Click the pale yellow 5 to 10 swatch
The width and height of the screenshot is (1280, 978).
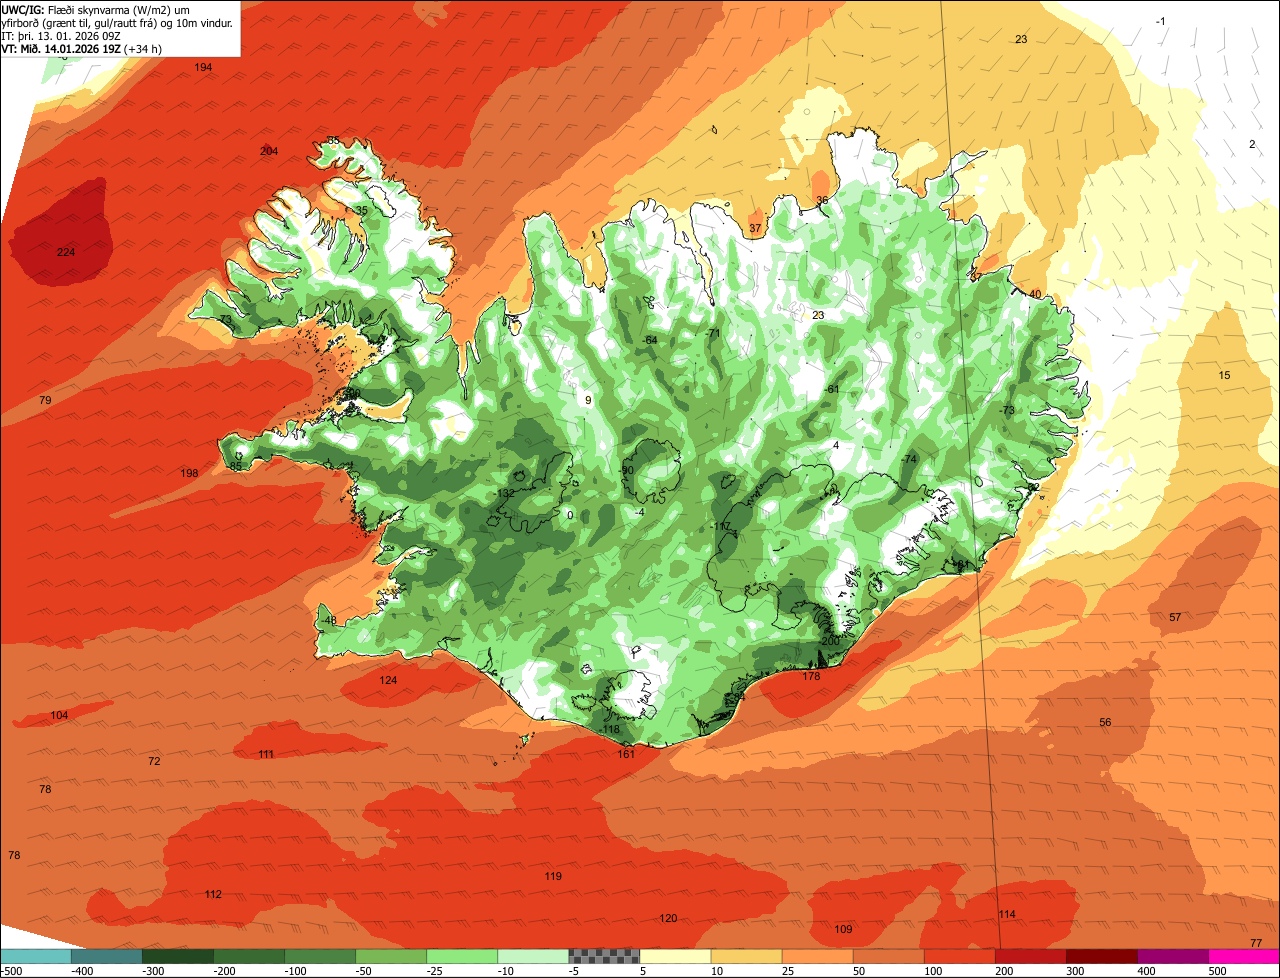click(x=674, y=956)
